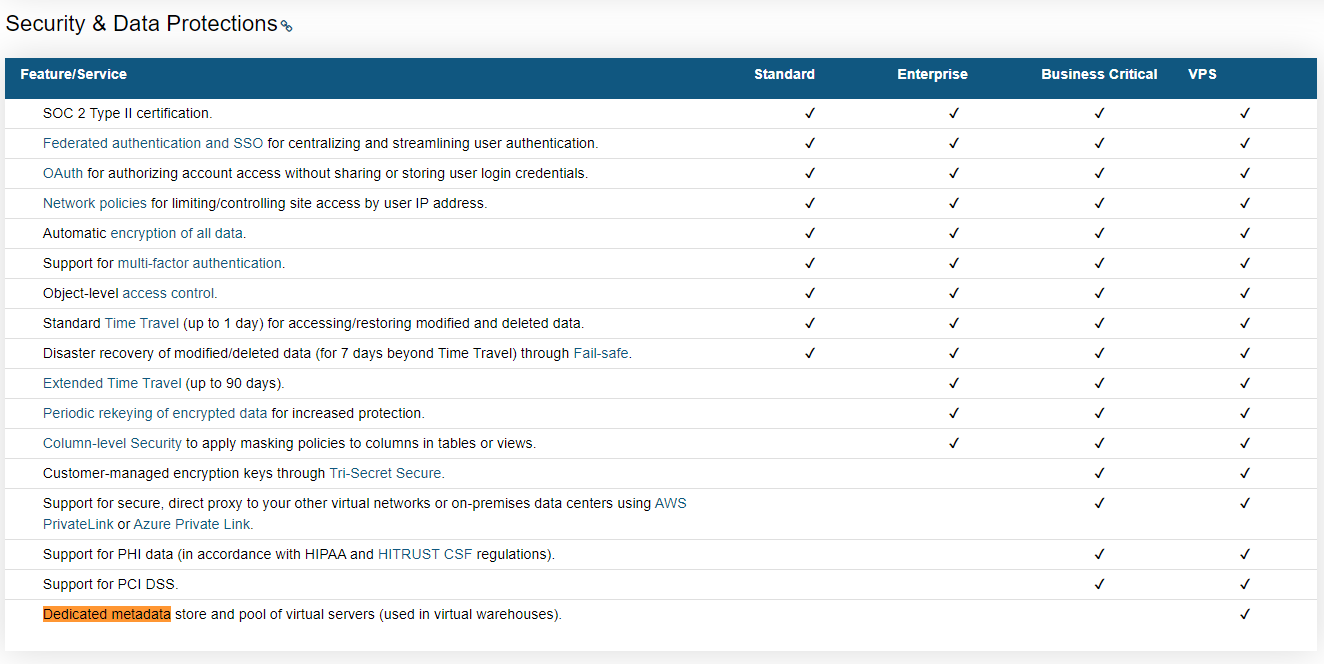Open the access control link

(x=168, y=293)
